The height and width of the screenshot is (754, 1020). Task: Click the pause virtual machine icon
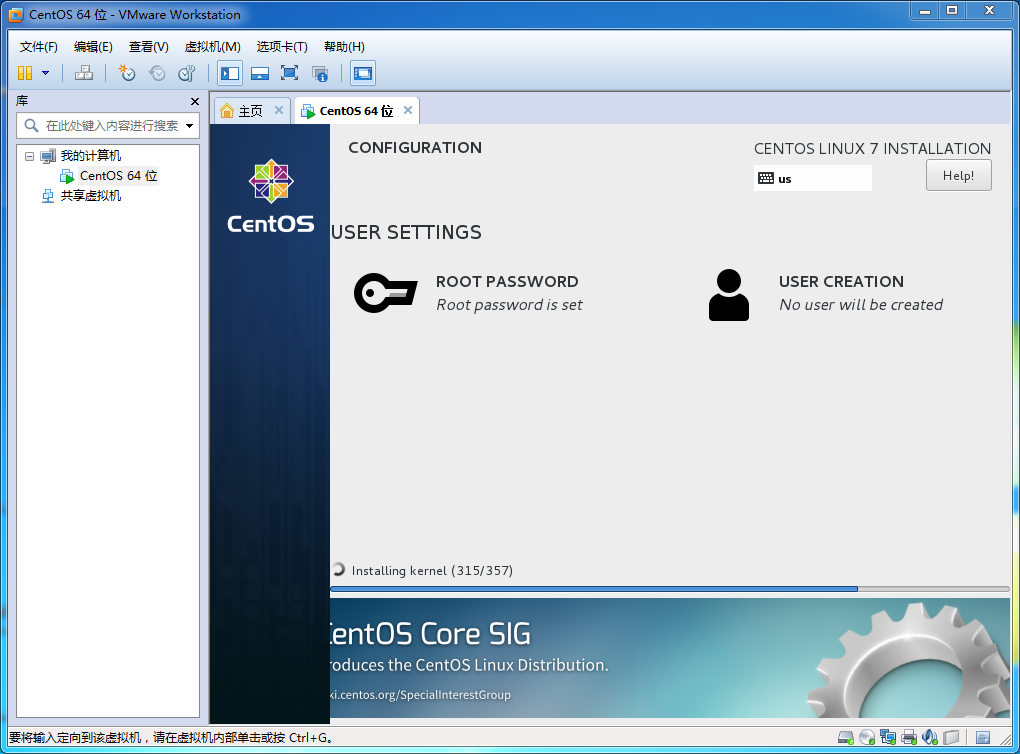coord(25,73)
